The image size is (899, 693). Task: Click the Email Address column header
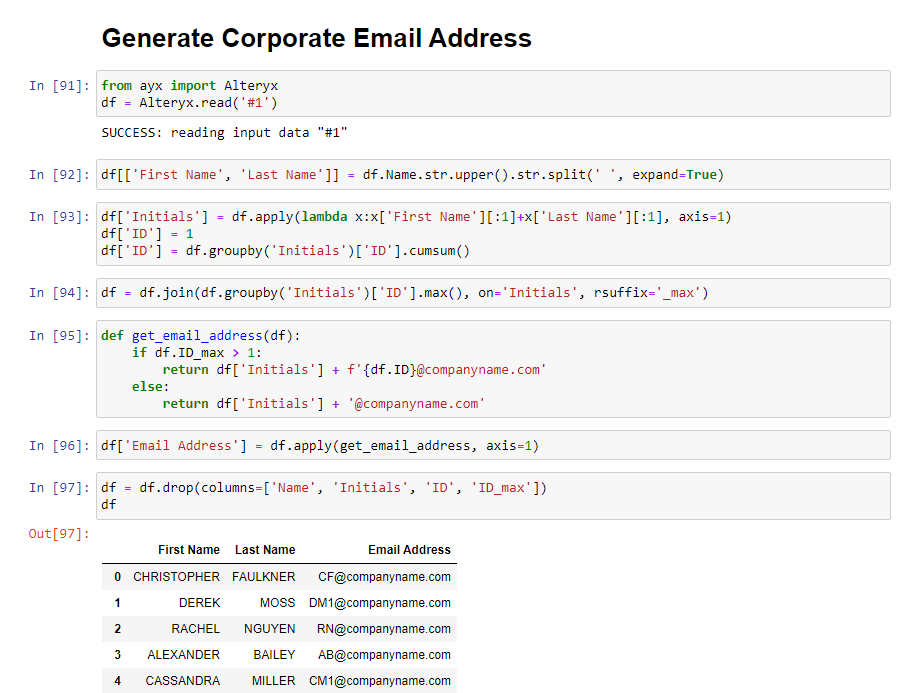410,550
